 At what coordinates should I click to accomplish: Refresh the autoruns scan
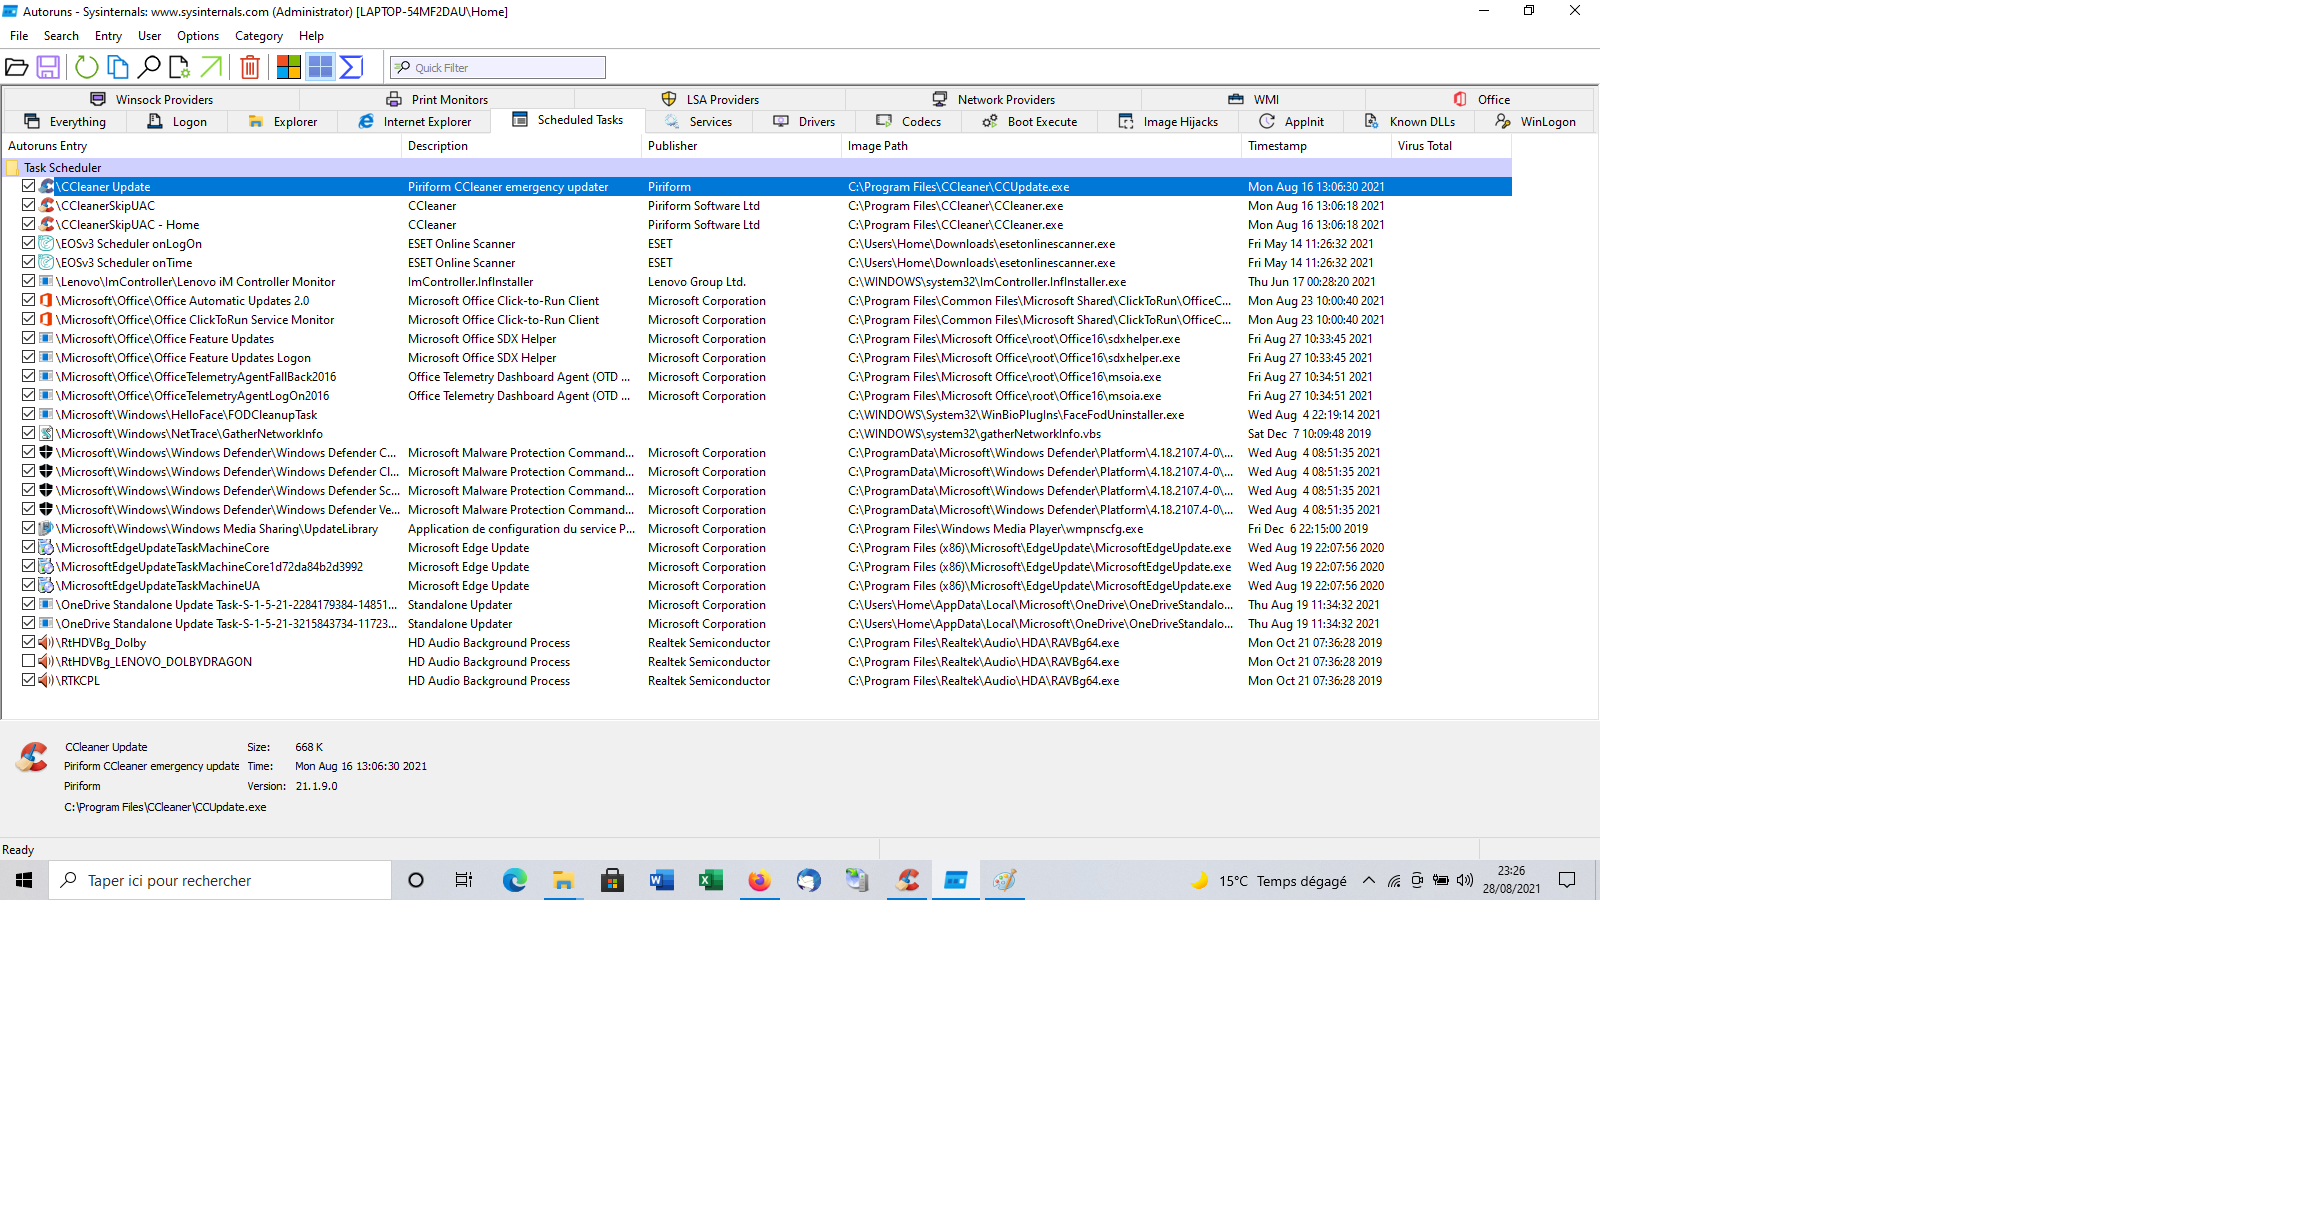pos(87,67)
